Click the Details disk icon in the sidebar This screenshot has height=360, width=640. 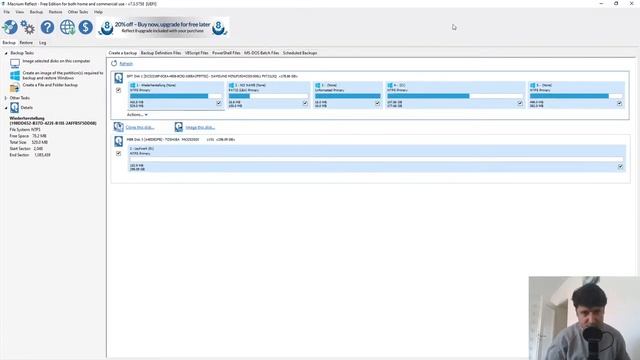[x=15, y=107]
